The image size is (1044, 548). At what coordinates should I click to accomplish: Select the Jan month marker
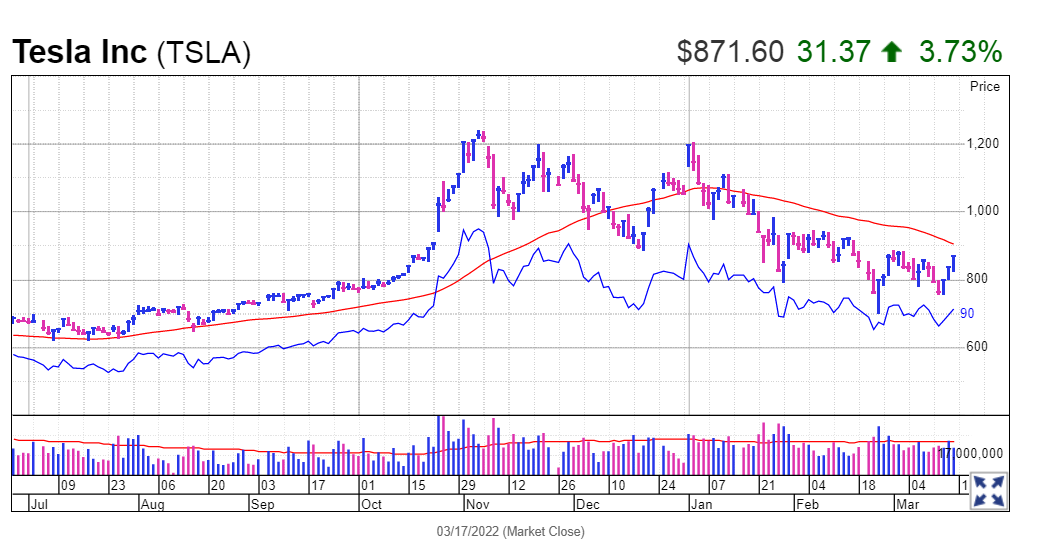[701, 504]
